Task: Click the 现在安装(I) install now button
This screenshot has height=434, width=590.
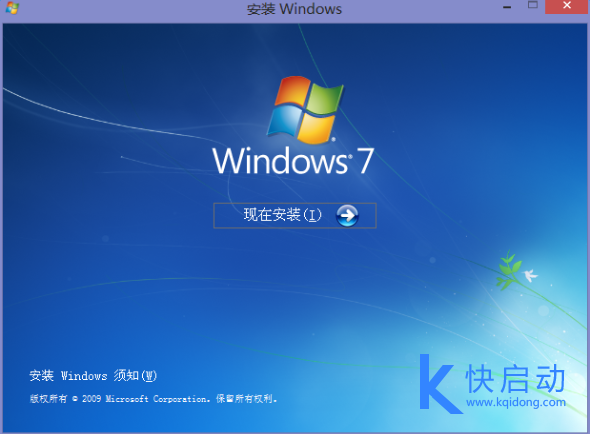Action: 295,216
